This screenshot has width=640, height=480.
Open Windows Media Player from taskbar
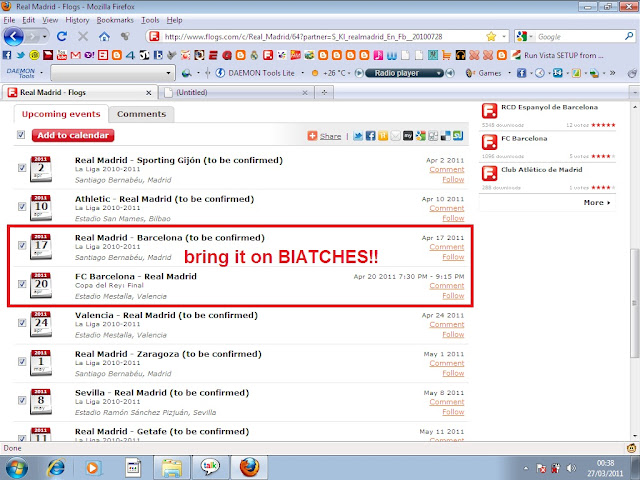[93, 468]
